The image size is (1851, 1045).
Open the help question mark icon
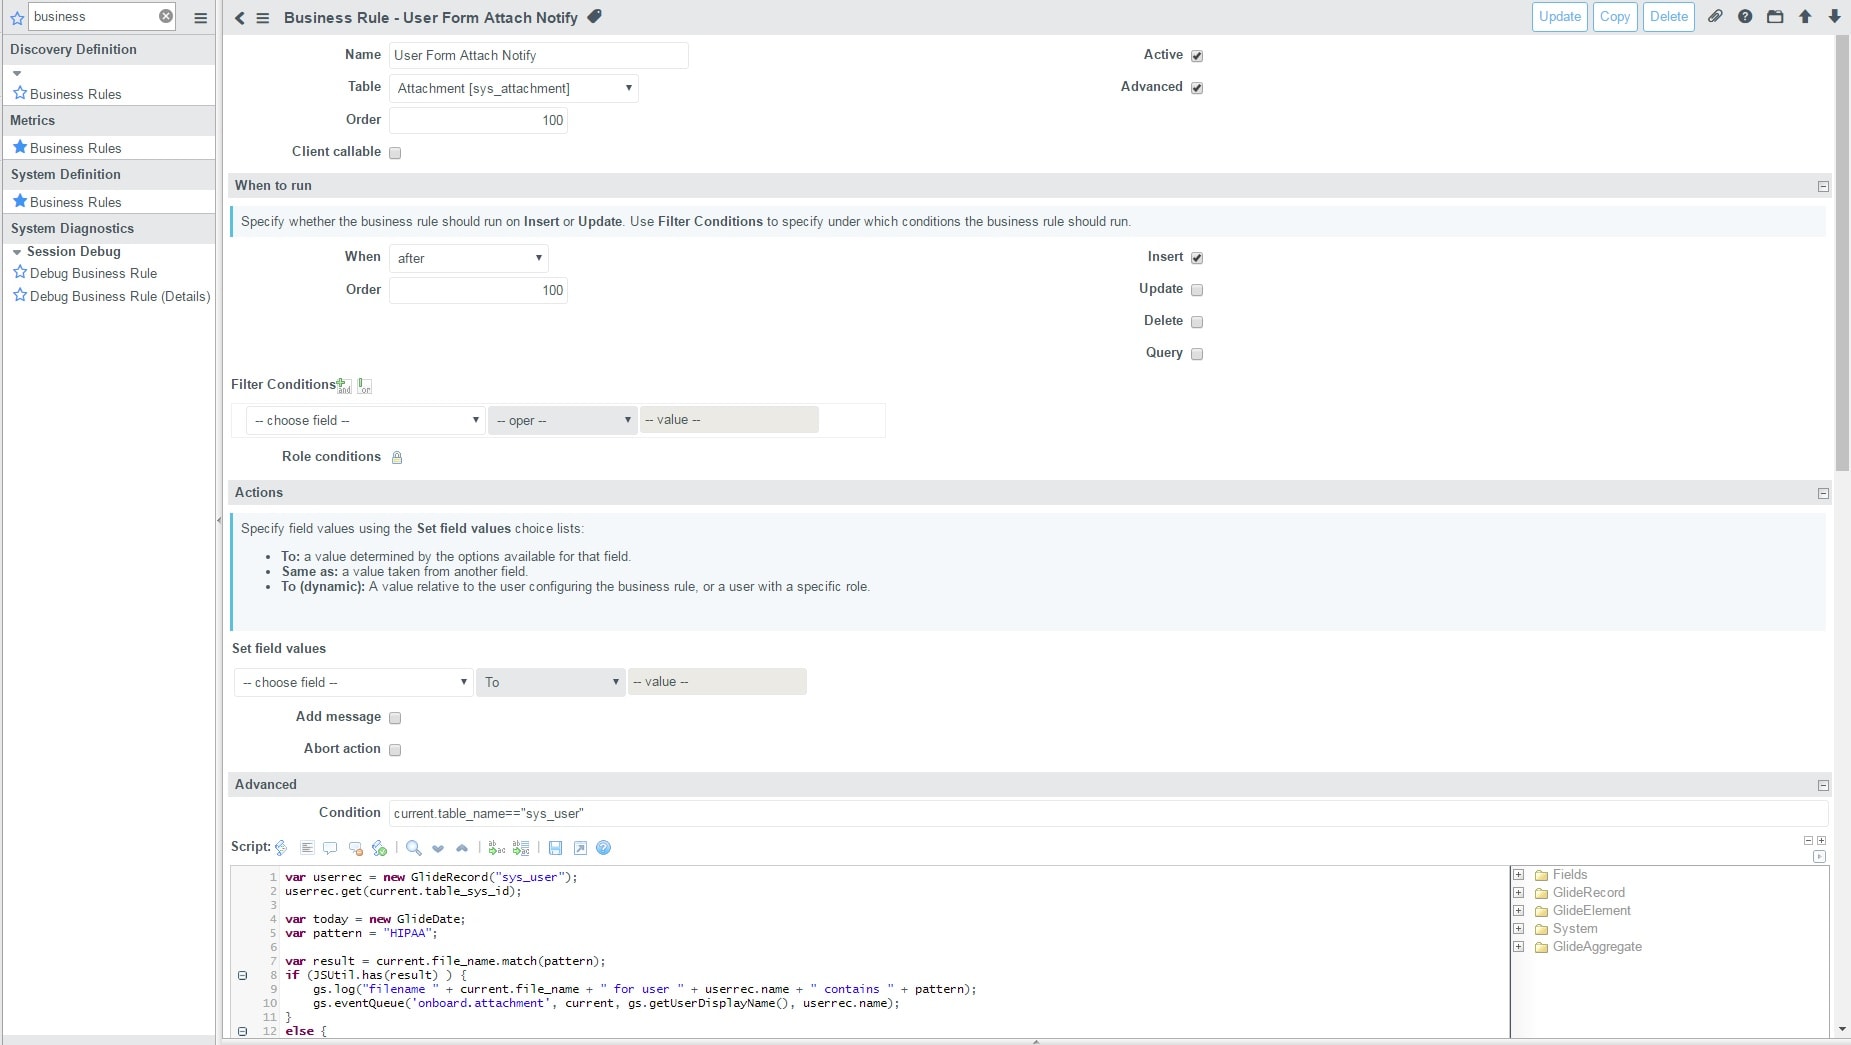[x=1745, y=17]
